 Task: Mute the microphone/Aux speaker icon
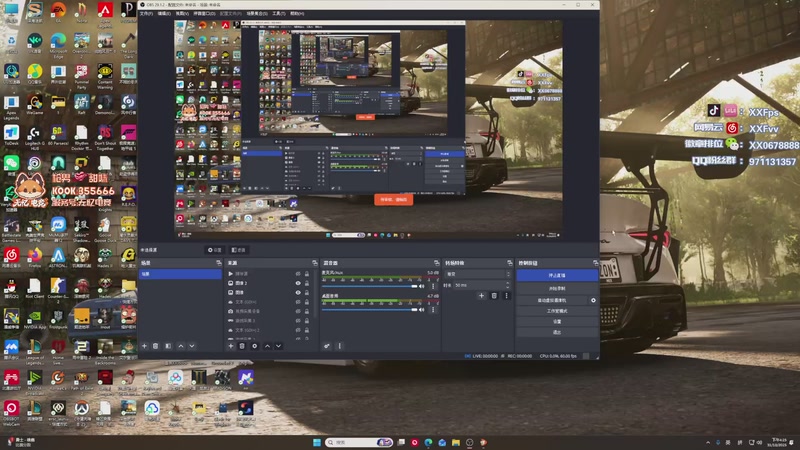tap(421, 286)
